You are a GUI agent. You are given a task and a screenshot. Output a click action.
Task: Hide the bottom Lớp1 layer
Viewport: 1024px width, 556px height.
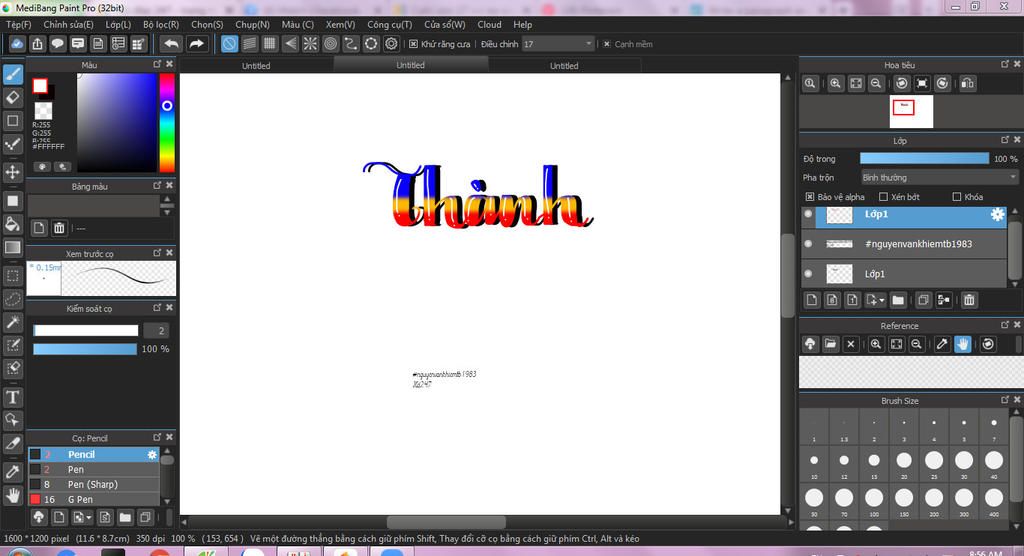808,274
